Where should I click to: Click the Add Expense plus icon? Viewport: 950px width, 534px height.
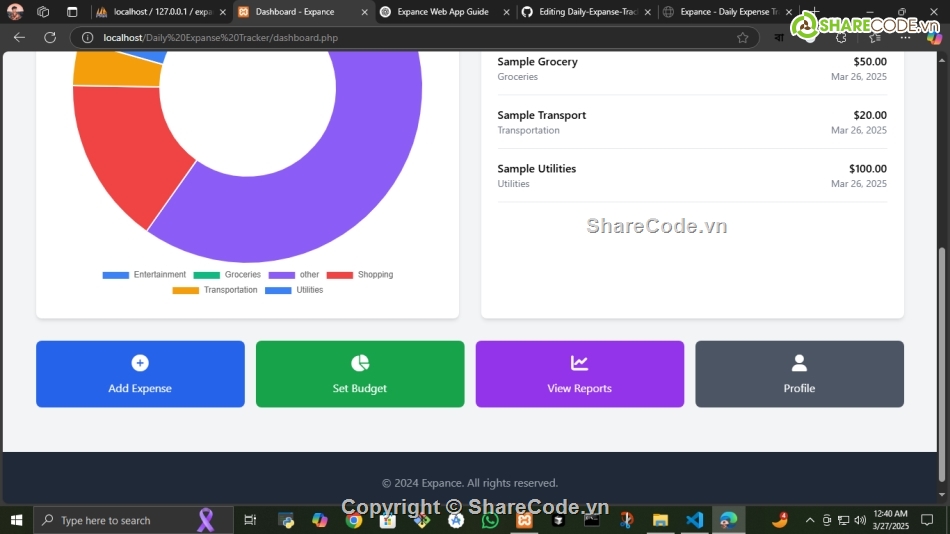point(140,363)
